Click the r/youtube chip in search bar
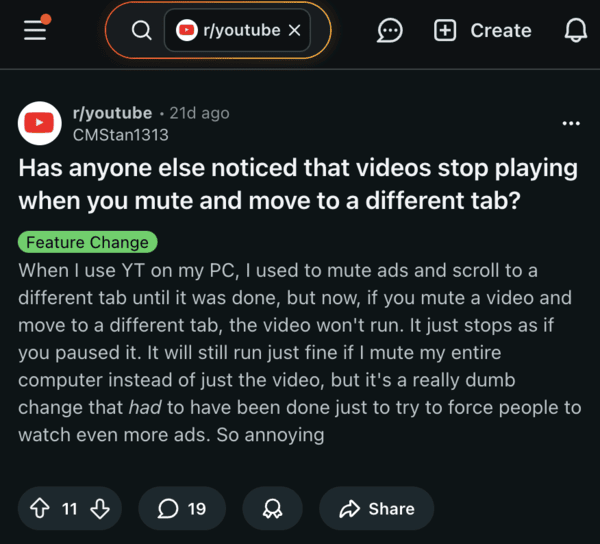The image size is (600, 544). 228,31
